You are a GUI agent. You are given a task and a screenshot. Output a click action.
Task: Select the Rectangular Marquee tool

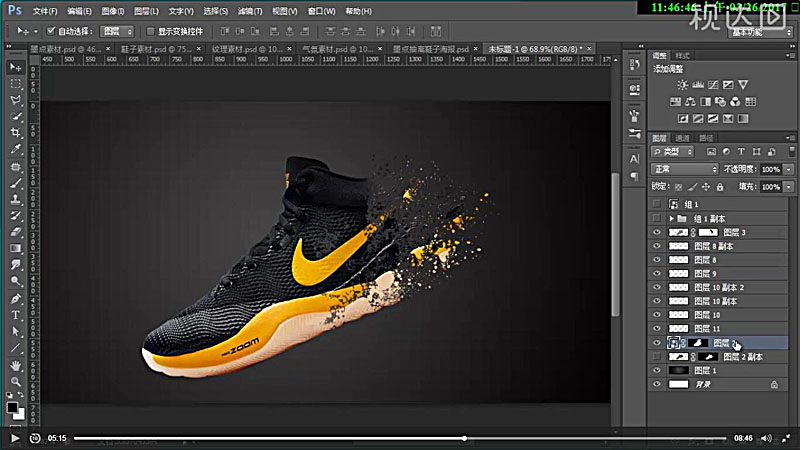point(16,84)
